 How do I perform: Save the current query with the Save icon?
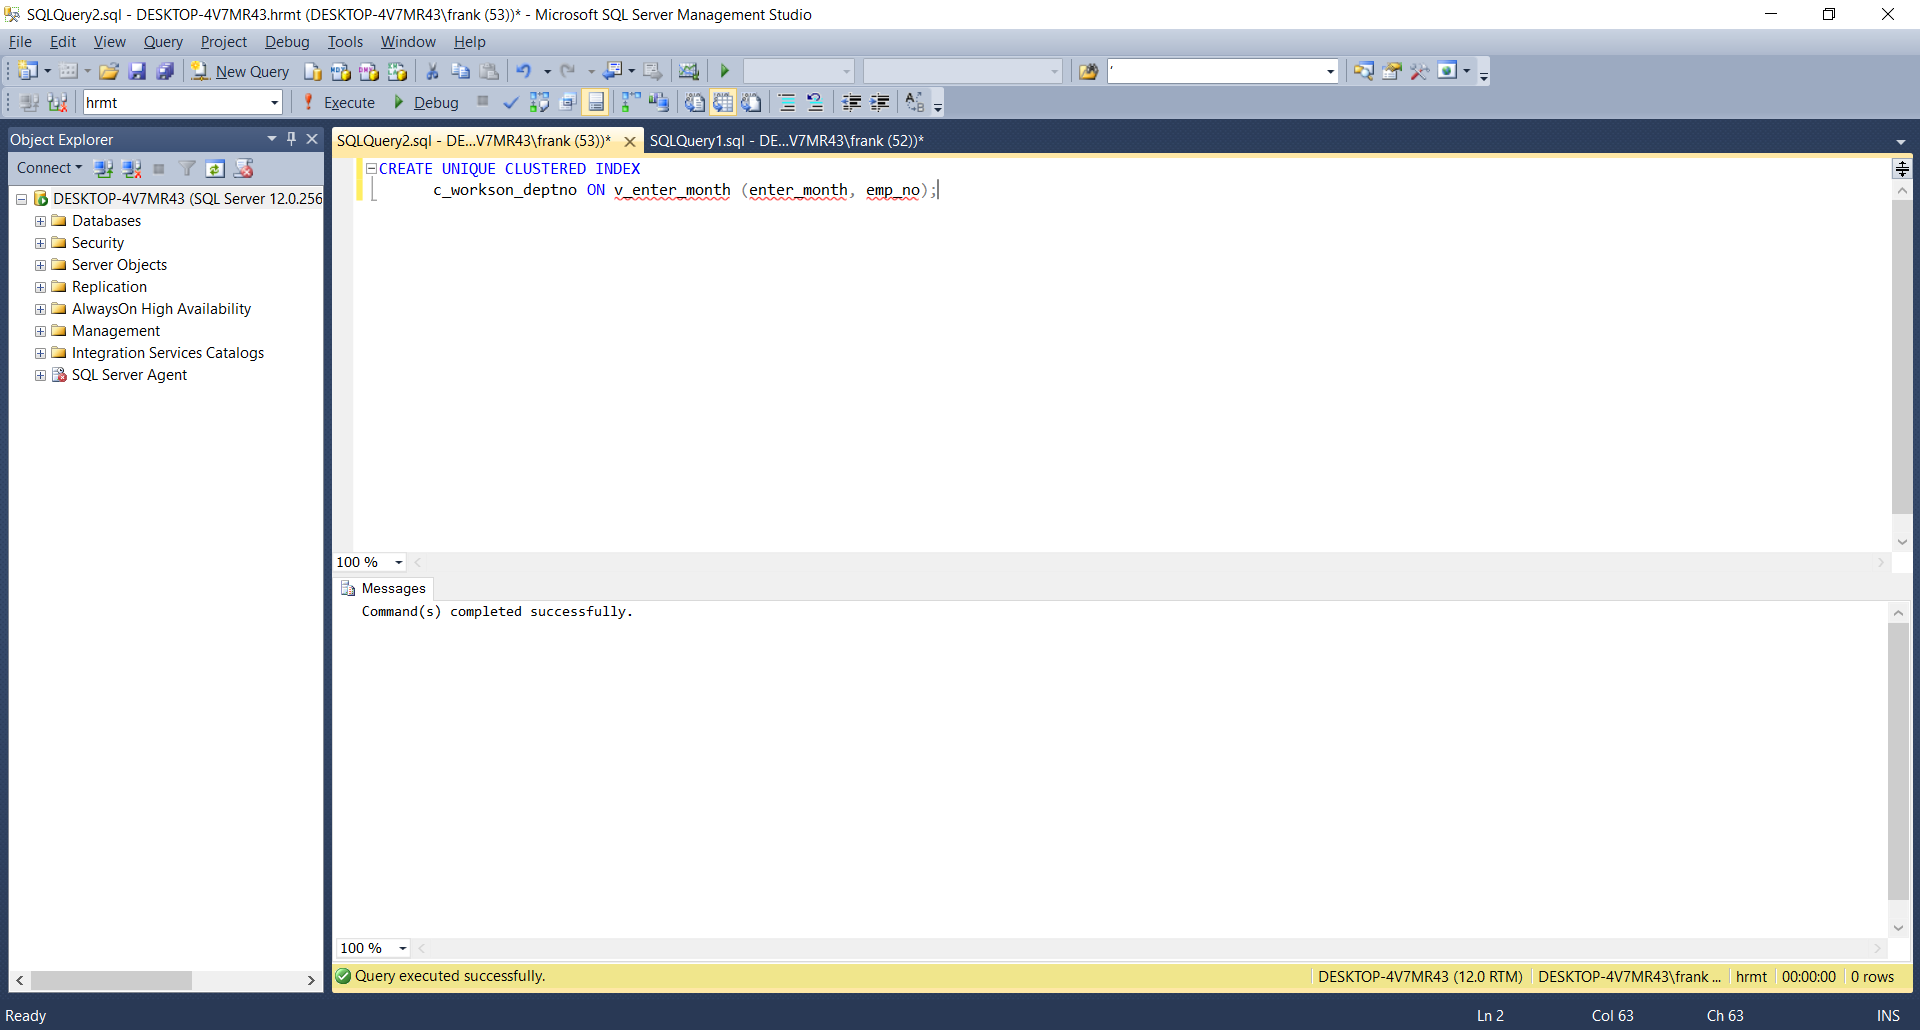(137, 71)
